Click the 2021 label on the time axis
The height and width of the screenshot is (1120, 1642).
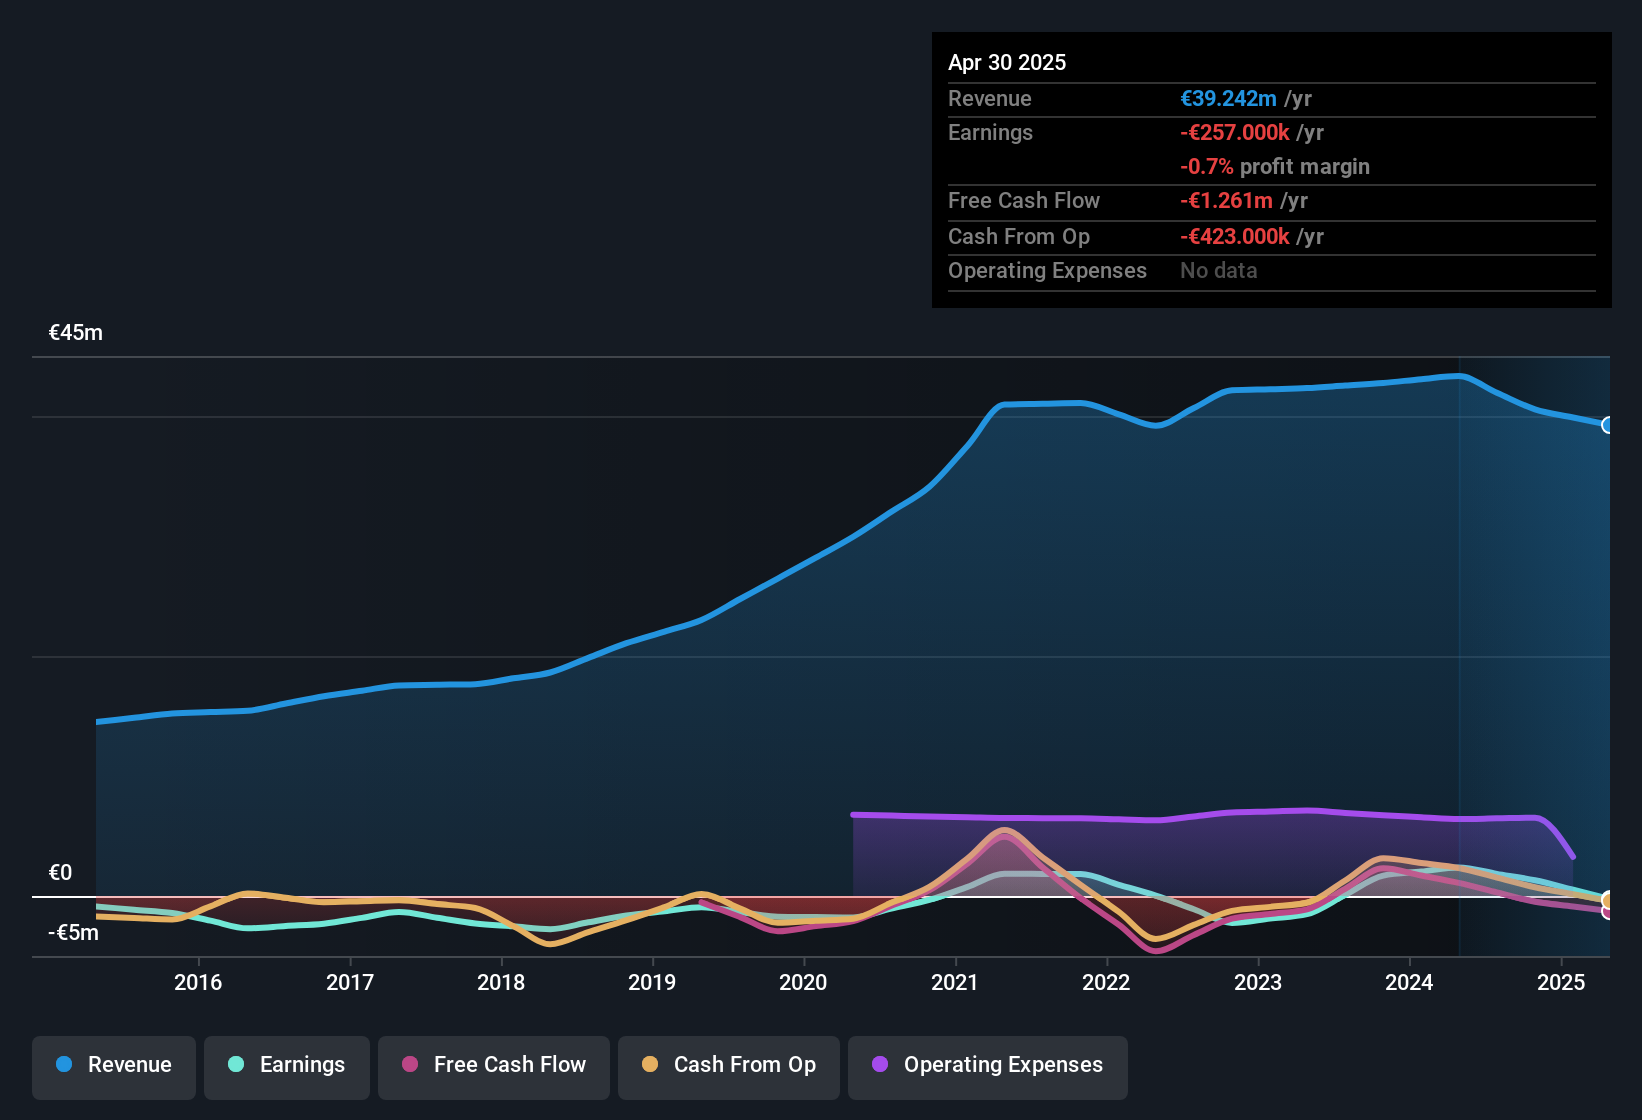coord(956,983)
